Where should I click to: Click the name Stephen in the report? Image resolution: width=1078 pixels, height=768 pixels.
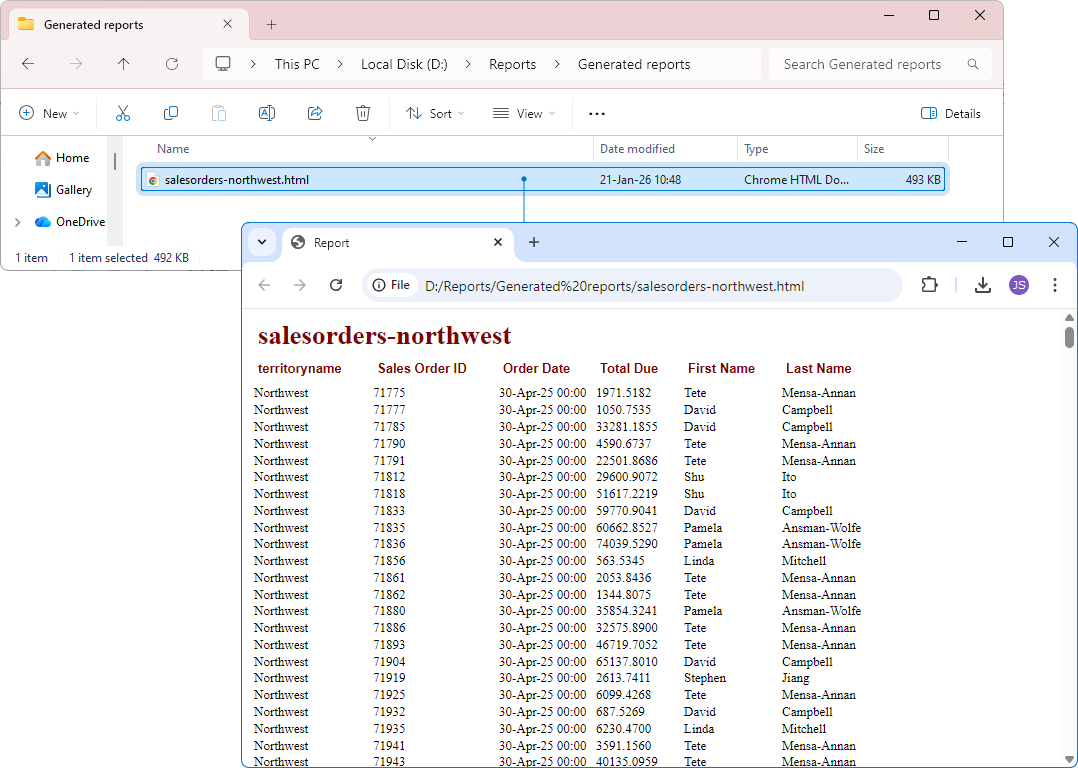705,678
